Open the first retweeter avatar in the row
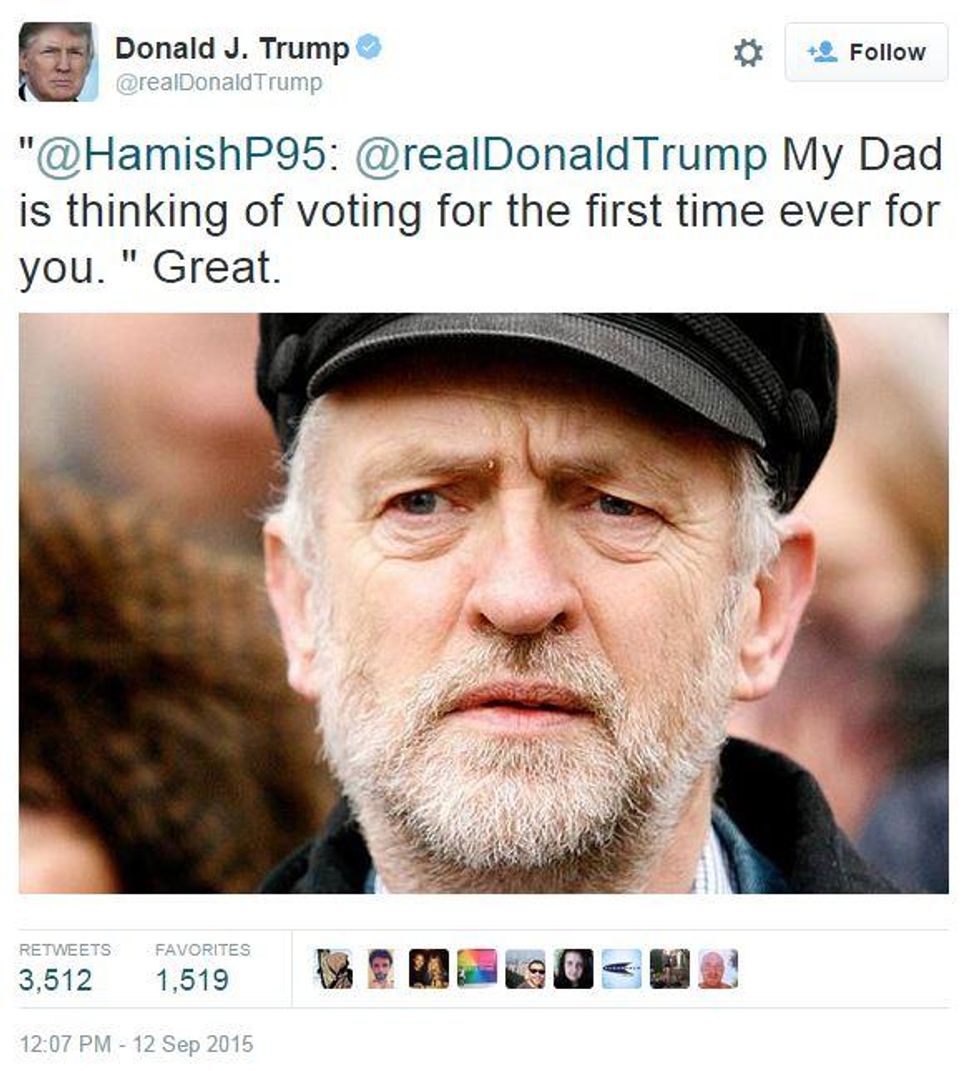Image resolution: width=980 pixels, height=1071 pixels. point(333,969)
